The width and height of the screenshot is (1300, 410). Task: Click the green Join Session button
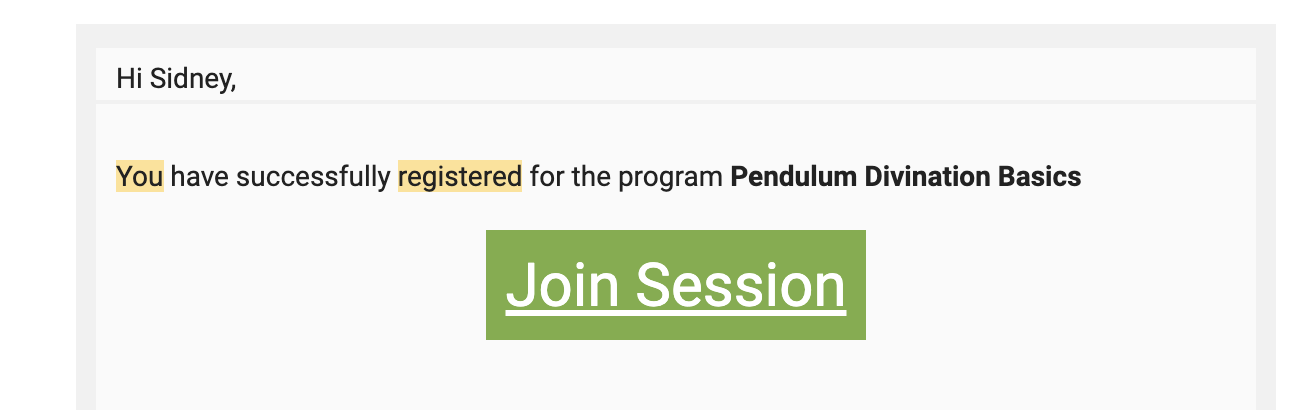pos(676,285)
